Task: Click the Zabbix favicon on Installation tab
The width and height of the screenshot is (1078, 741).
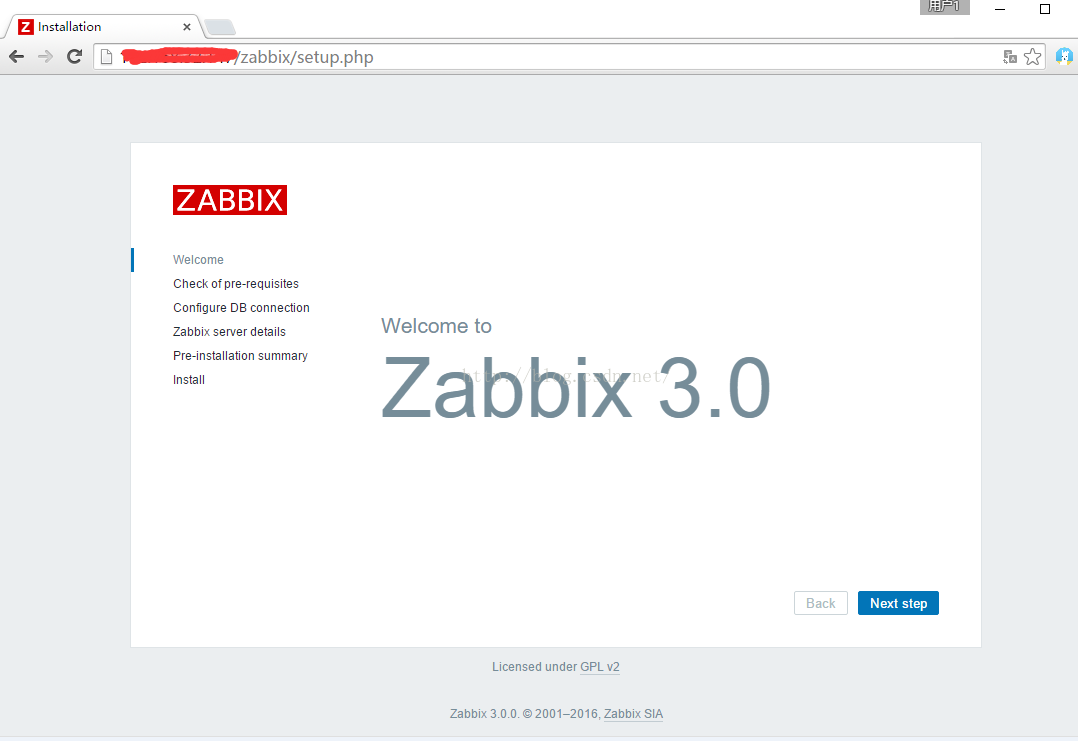Action: [25, 27]
